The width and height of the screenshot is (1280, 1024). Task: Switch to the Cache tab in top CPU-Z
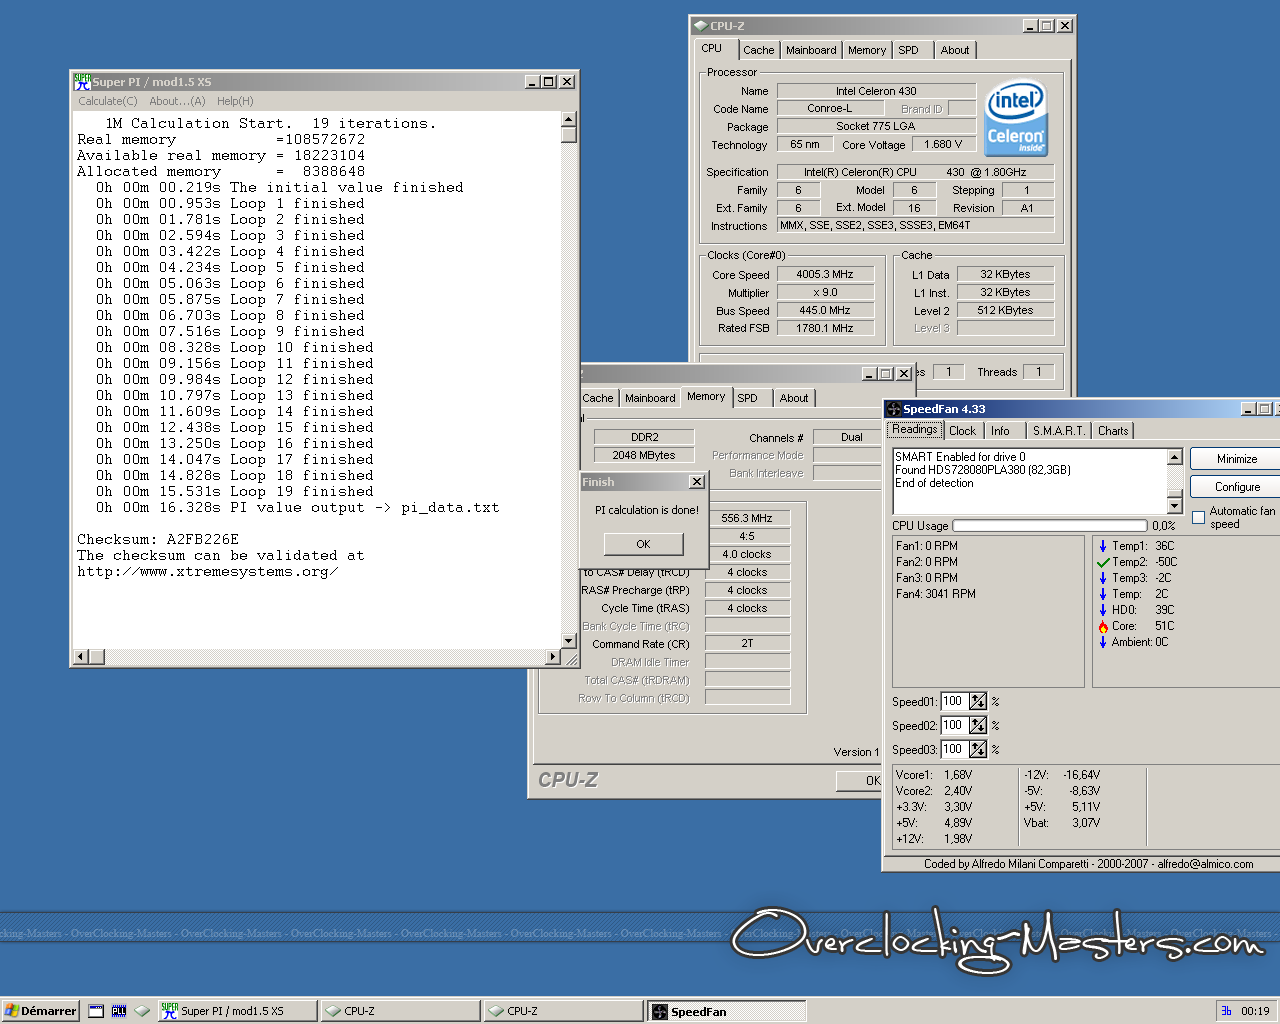pyautogui.click(x=758, y=50)
